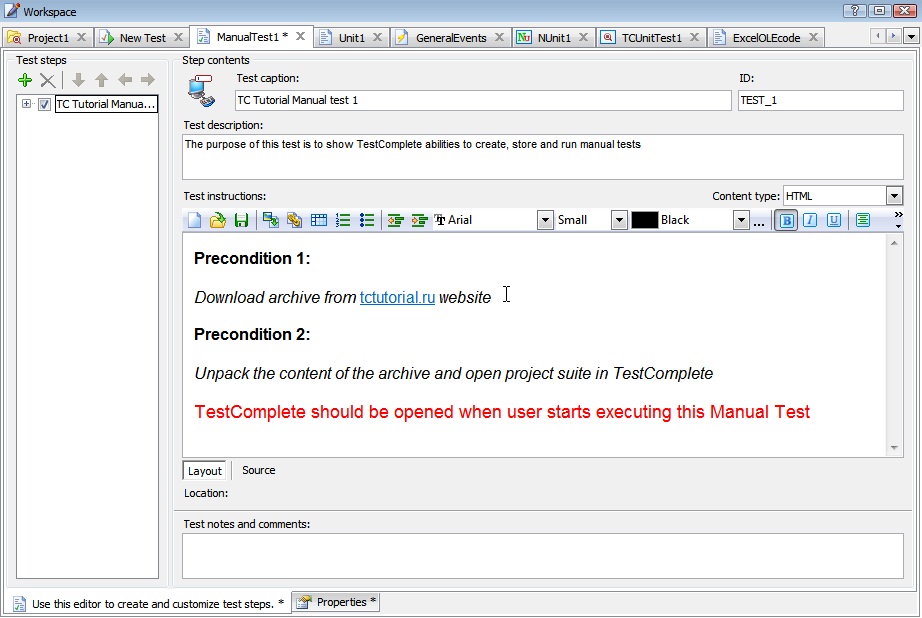Close the NUnit1 tab
922x618 pixels.
pos(583,37)
